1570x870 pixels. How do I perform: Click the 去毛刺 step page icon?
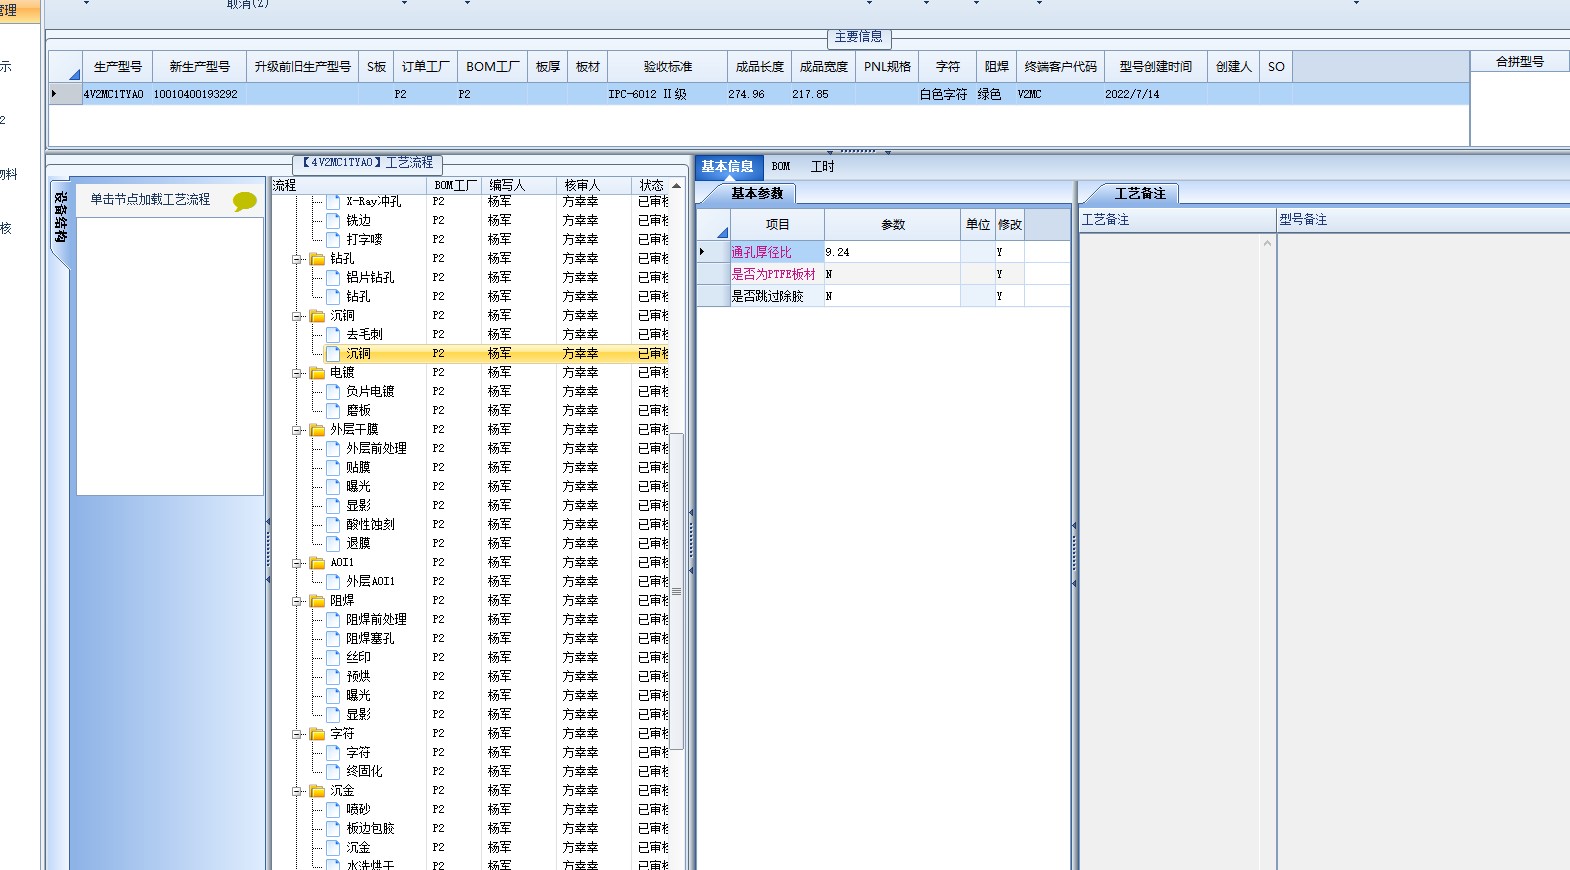[333, 334]
